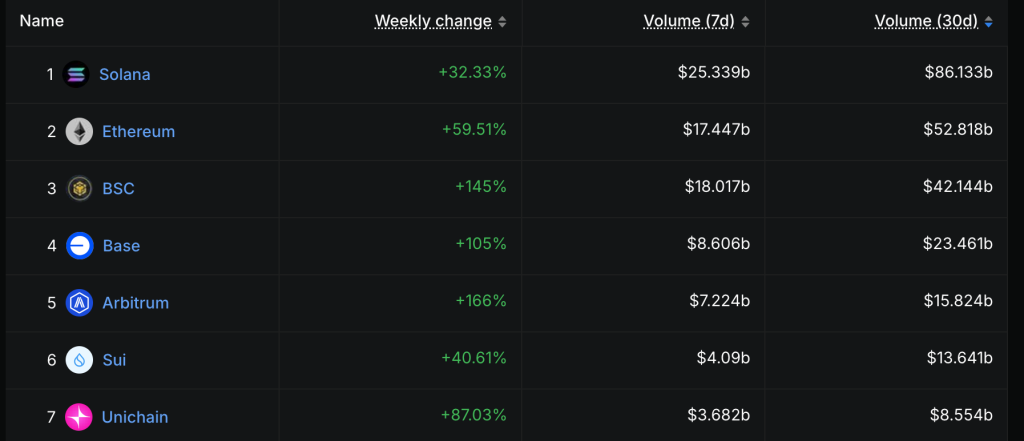The height and width of the screenshot is (441, 1024).
Task: Toggle sort arrows next to Volume (7d)
Action: click(745, 22)
